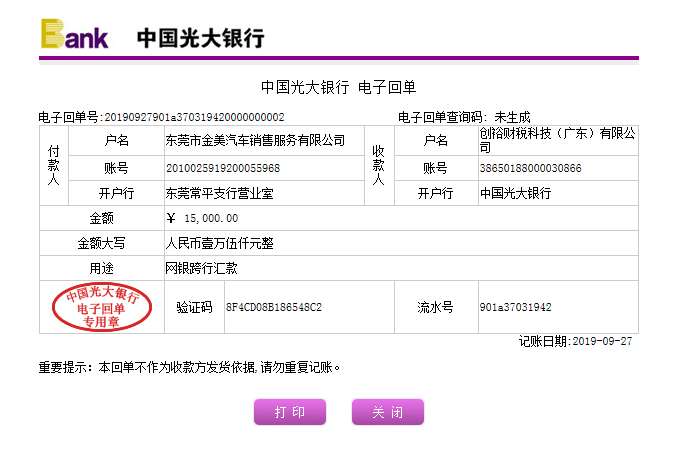
Task: Click the 电子回单查询码 未生成 text
Action: [x=464, y=117]
